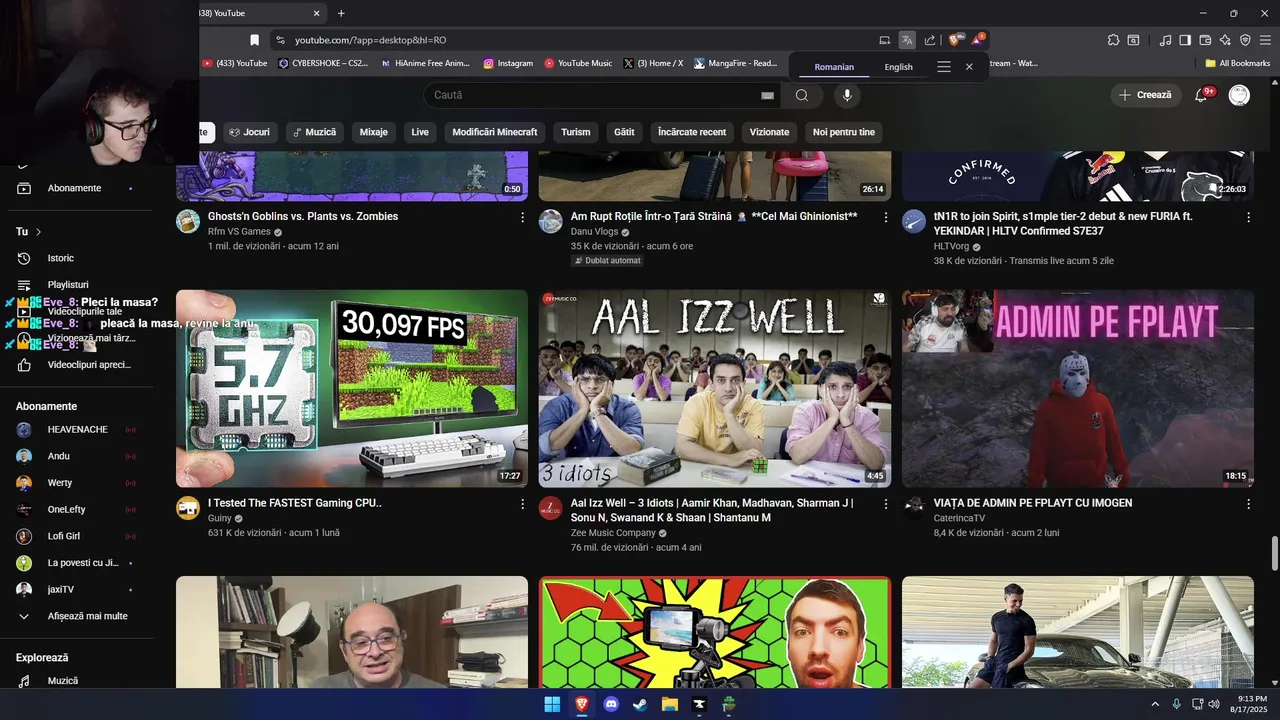Open Windows Start menu

coord(552,705)
